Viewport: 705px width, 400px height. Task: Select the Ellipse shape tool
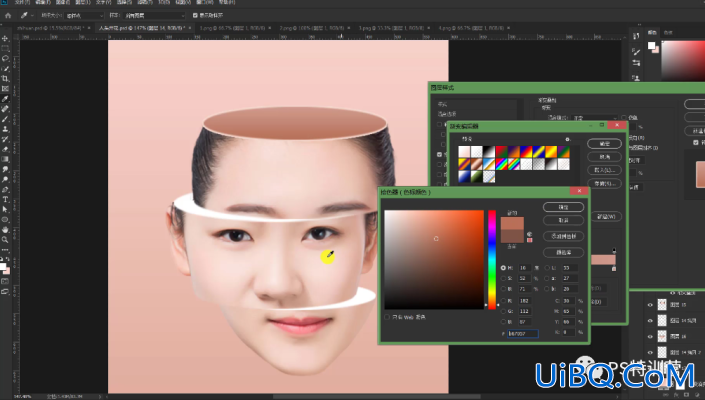[x=5, y=219]
